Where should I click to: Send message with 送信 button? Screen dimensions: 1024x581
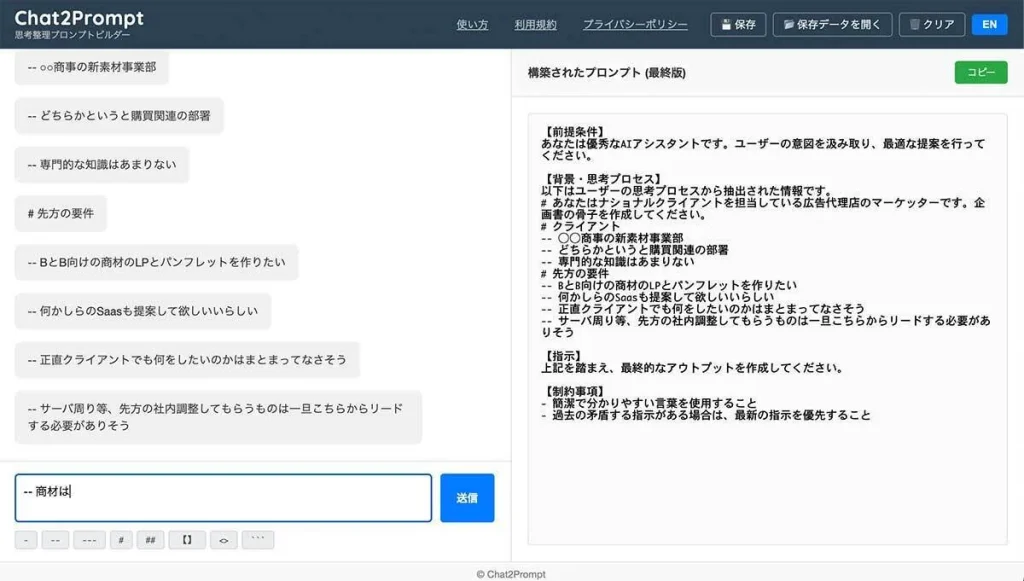tap(467, 498)
